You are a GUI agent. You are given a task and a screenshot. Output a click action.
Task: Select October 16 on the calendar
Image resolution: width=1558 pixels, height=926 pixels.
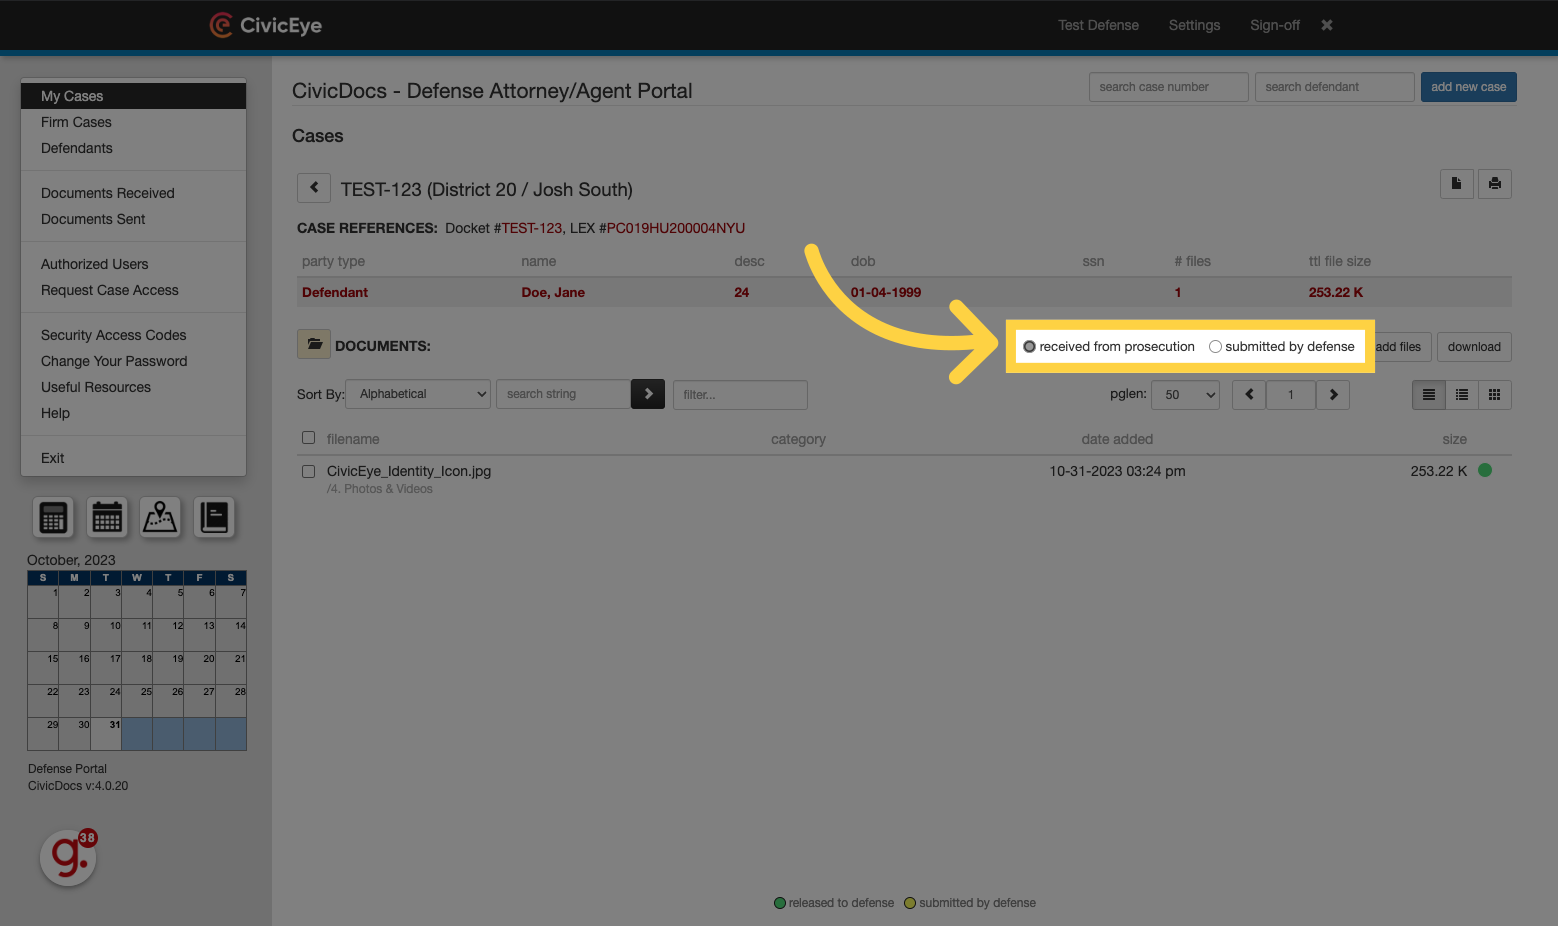[75, 668]
